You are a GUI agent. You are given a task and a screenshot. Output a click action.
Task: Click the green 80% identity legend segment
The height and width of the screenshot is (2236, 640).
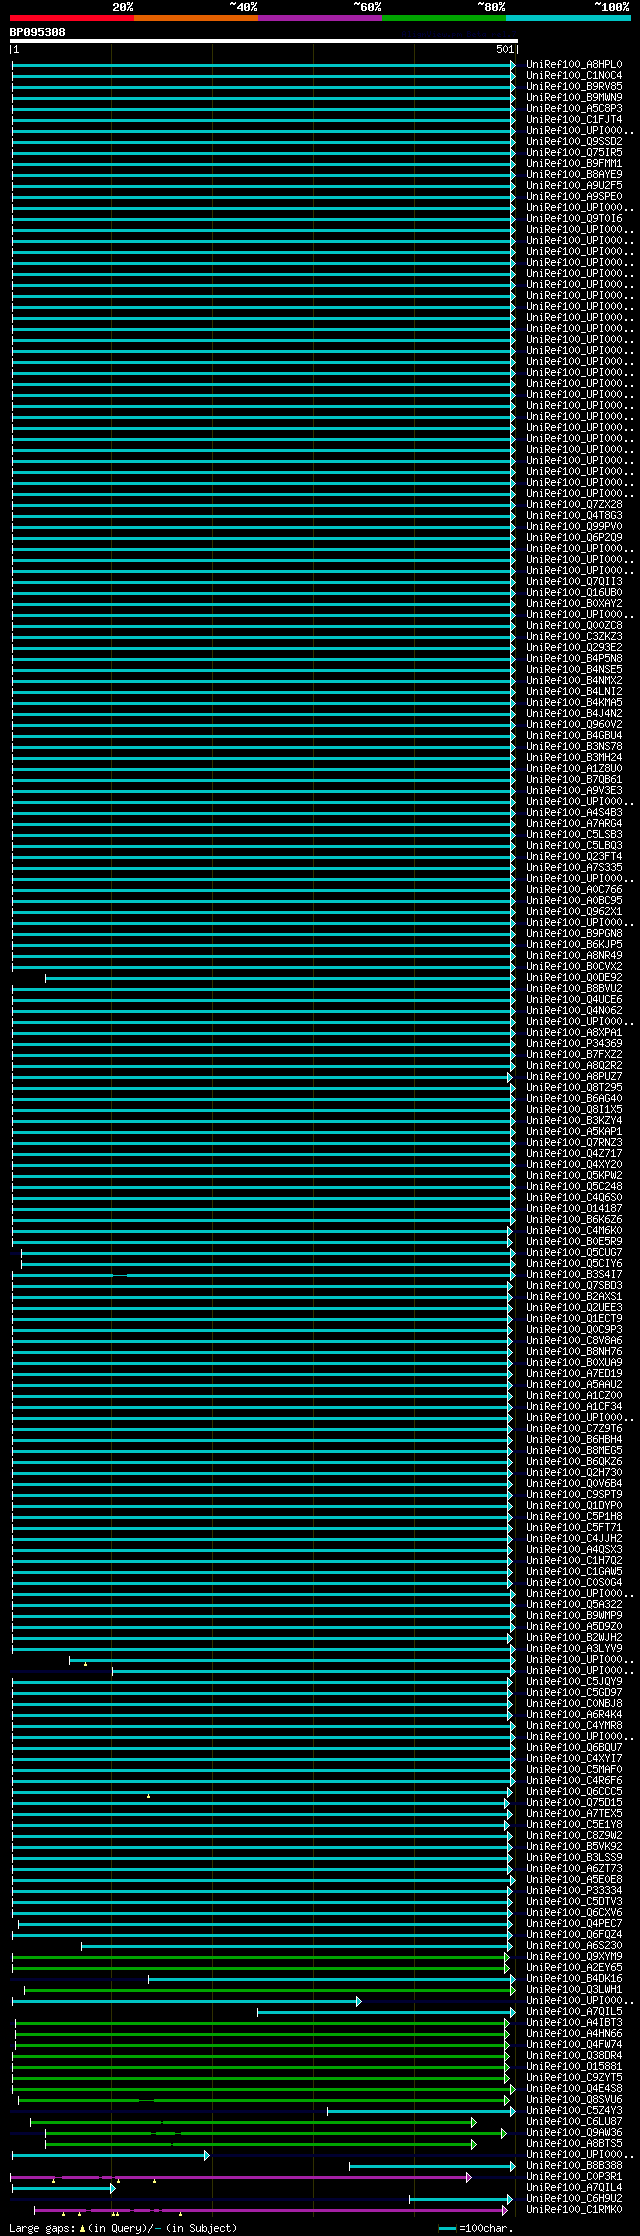pos(443,17)
